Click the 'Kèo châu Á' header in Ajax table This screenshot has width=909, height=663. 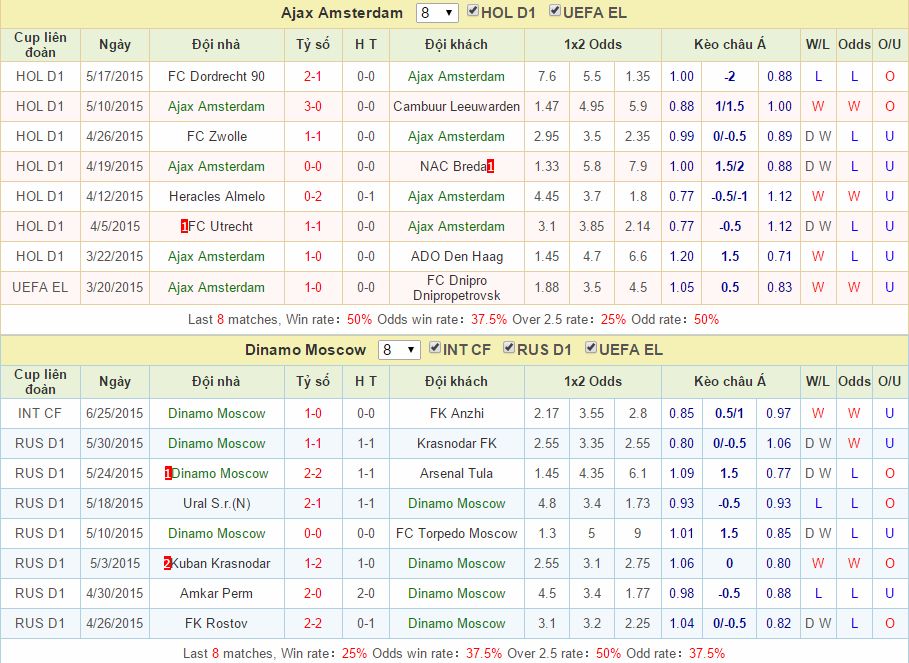click(730, 45)
